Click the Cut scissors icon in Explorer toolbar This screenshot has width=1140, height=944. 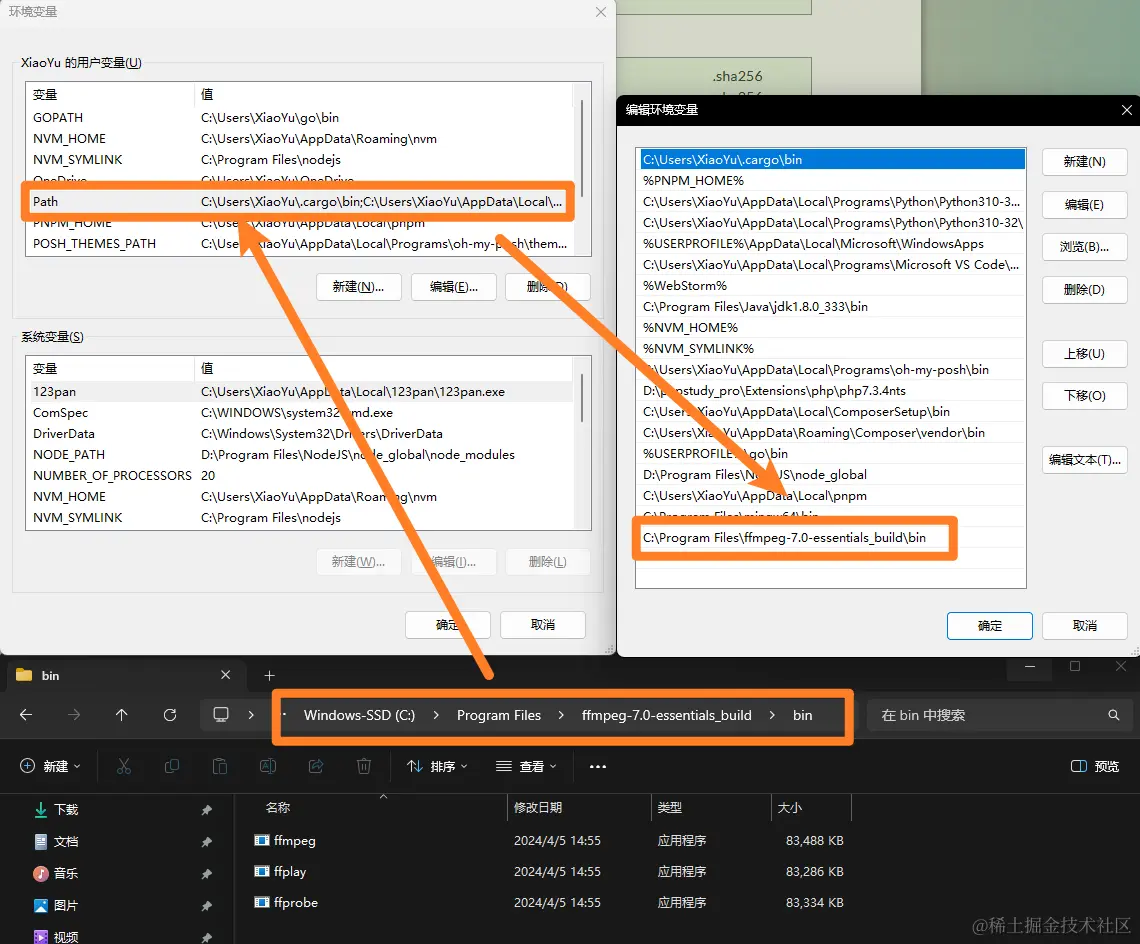click(x=124, y=766)
